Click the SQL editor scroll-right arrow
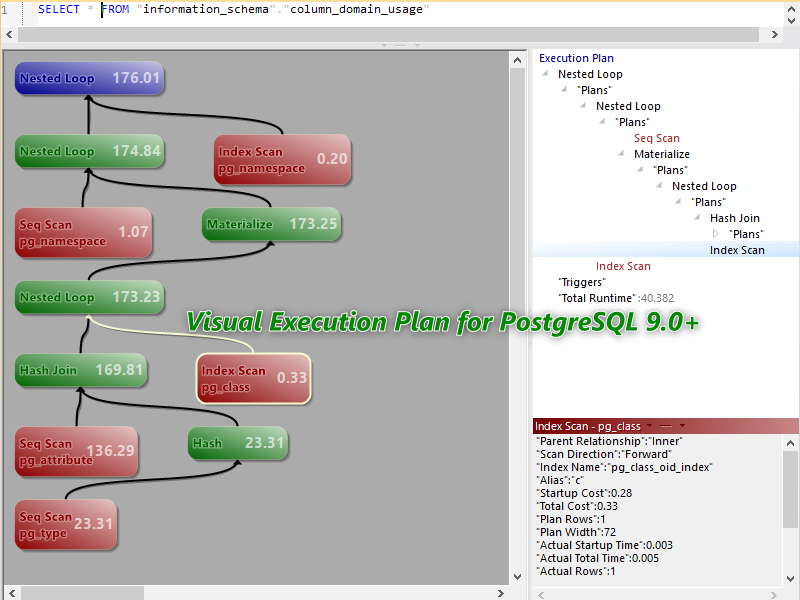 point(774,34)
